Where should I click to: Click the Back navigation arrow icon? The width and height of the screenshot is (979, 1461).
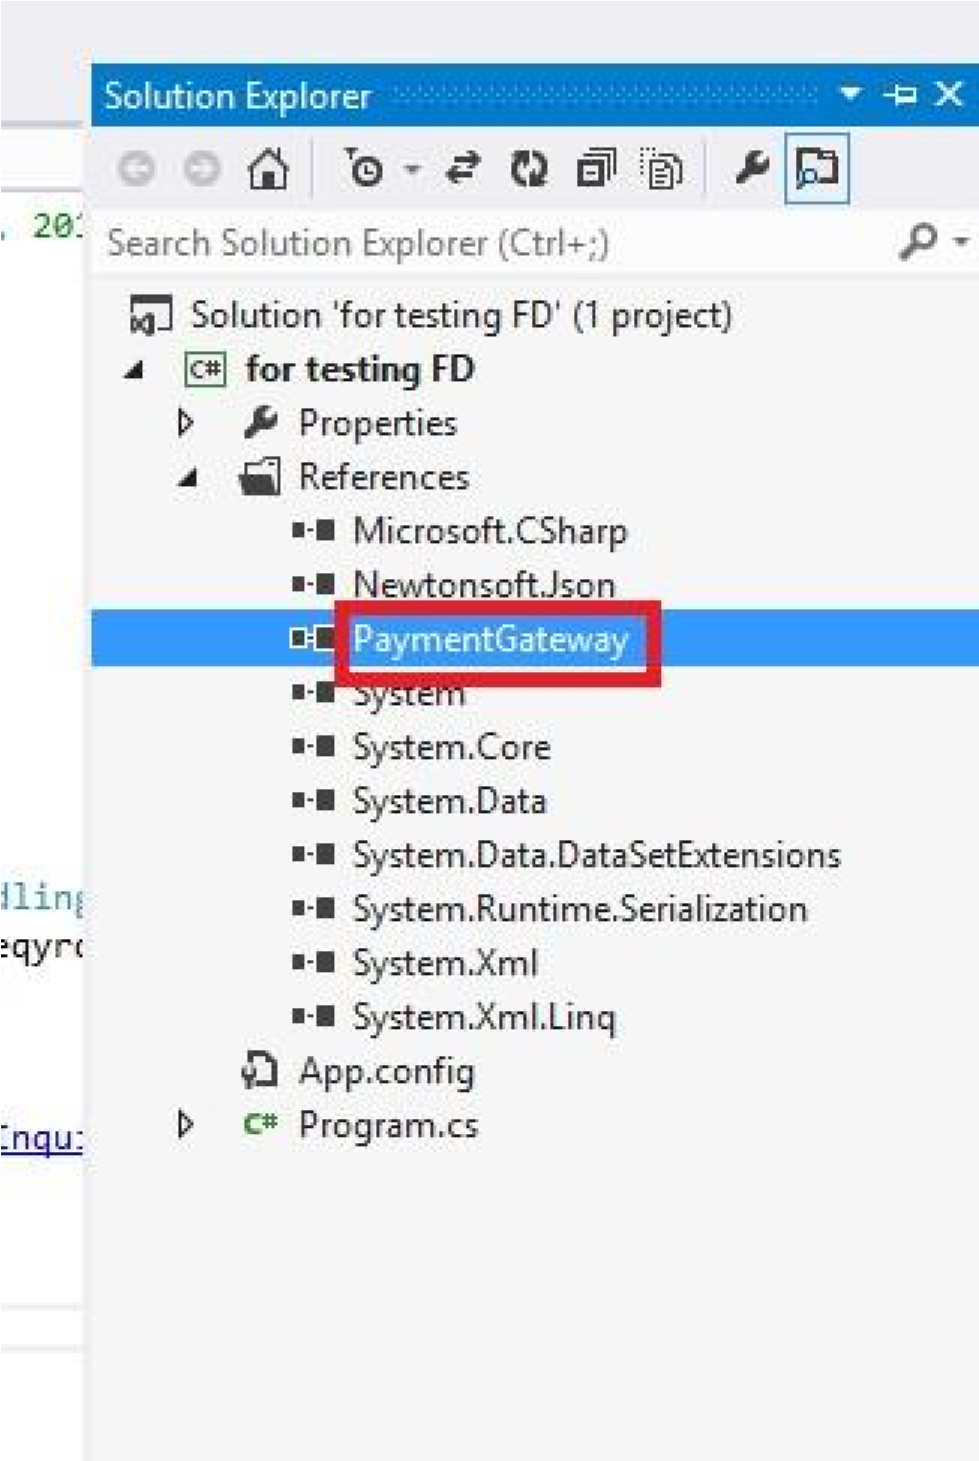pyautogui.click(x=137, y=169)
